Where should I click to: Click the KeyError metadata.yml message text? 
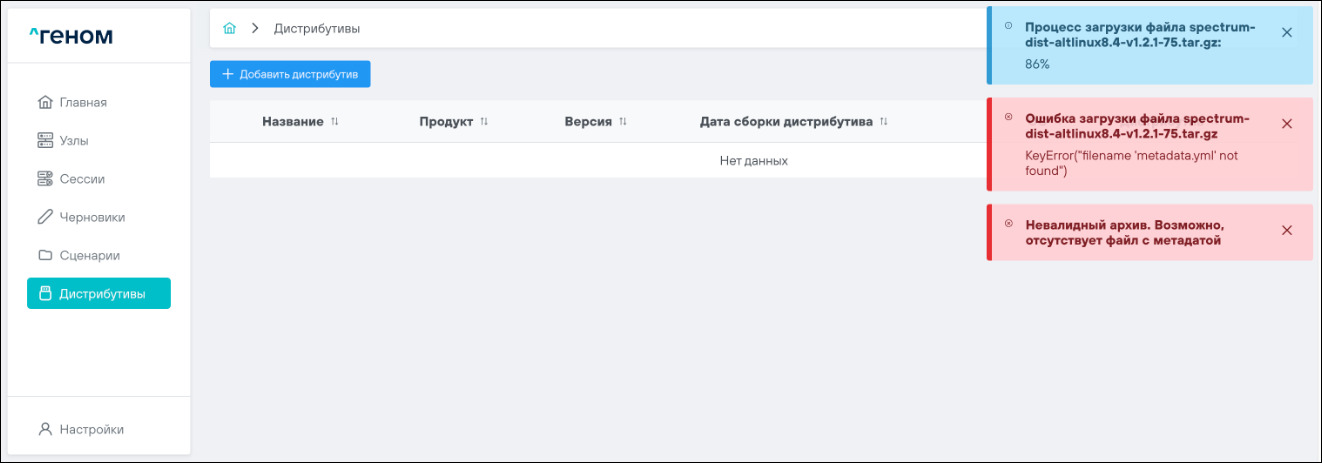click(x=1131, y=163)
